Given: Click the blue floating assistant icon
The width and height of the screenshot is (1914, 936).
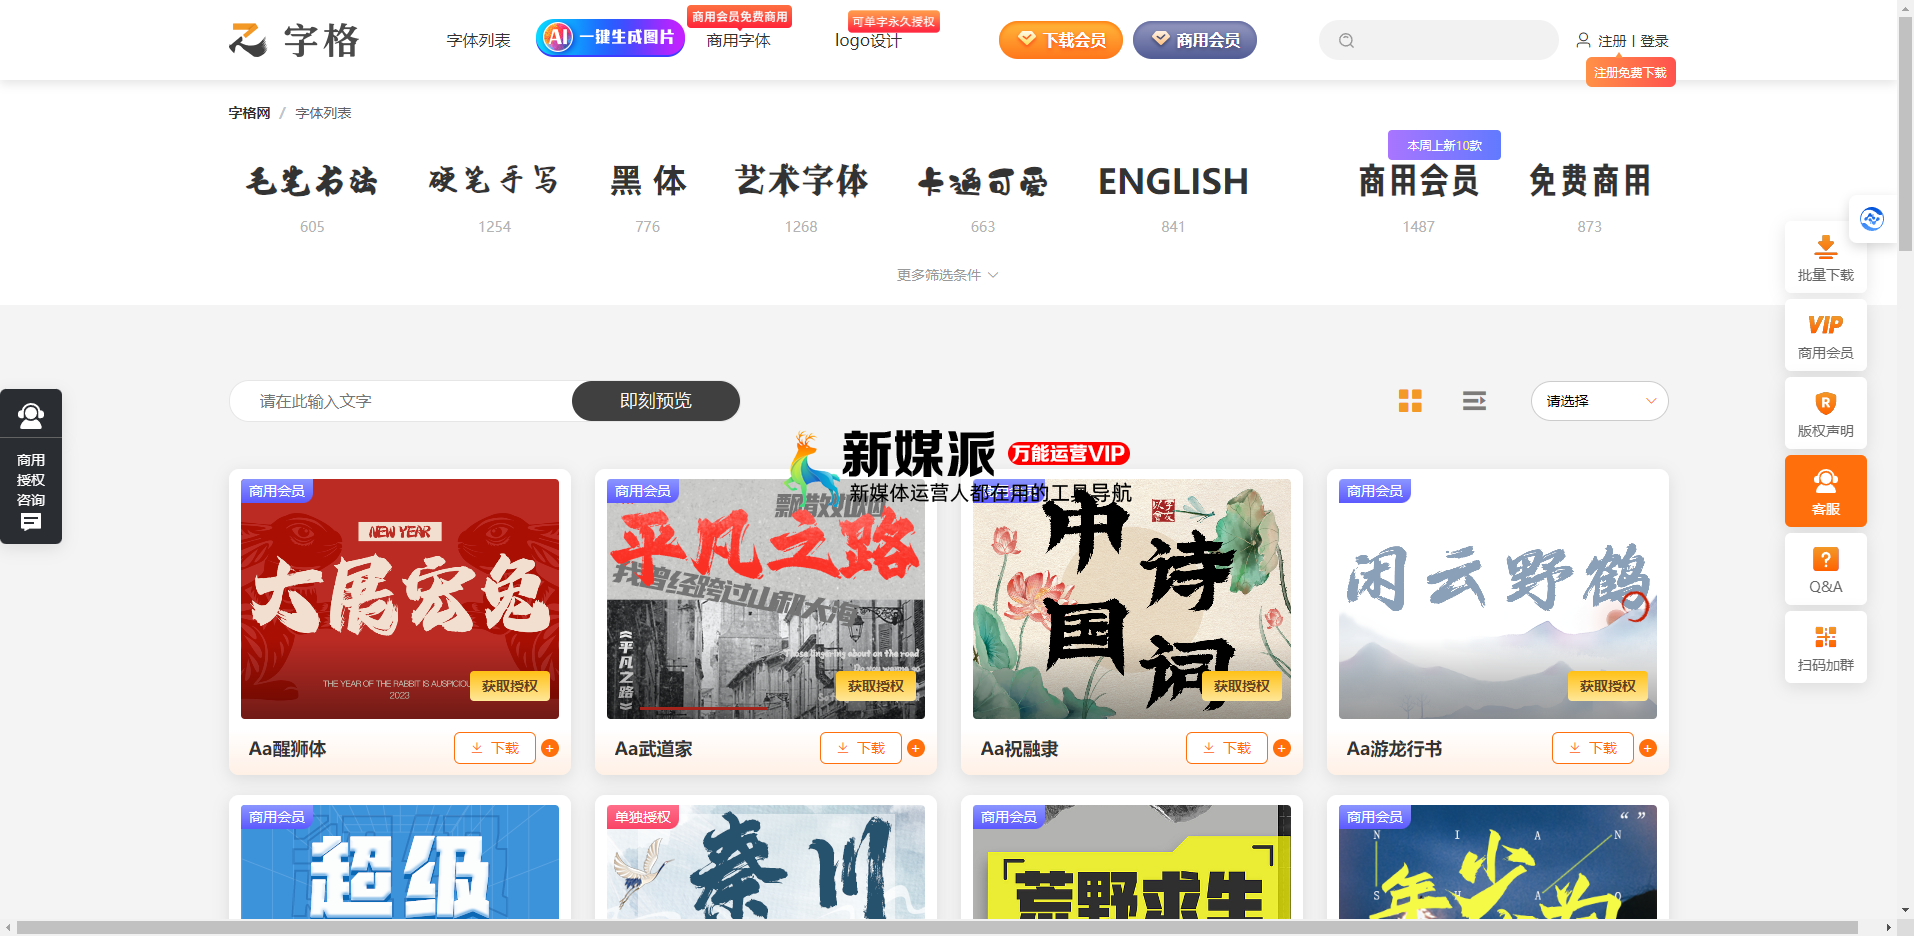Looking at the screenshot, I should click(x=1872, y=218).
